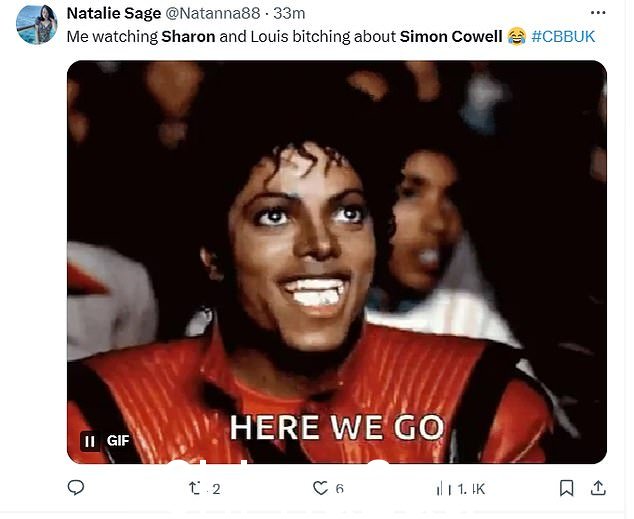
Task: Open the reply speech bubble icon
Action: pos(76,487)
